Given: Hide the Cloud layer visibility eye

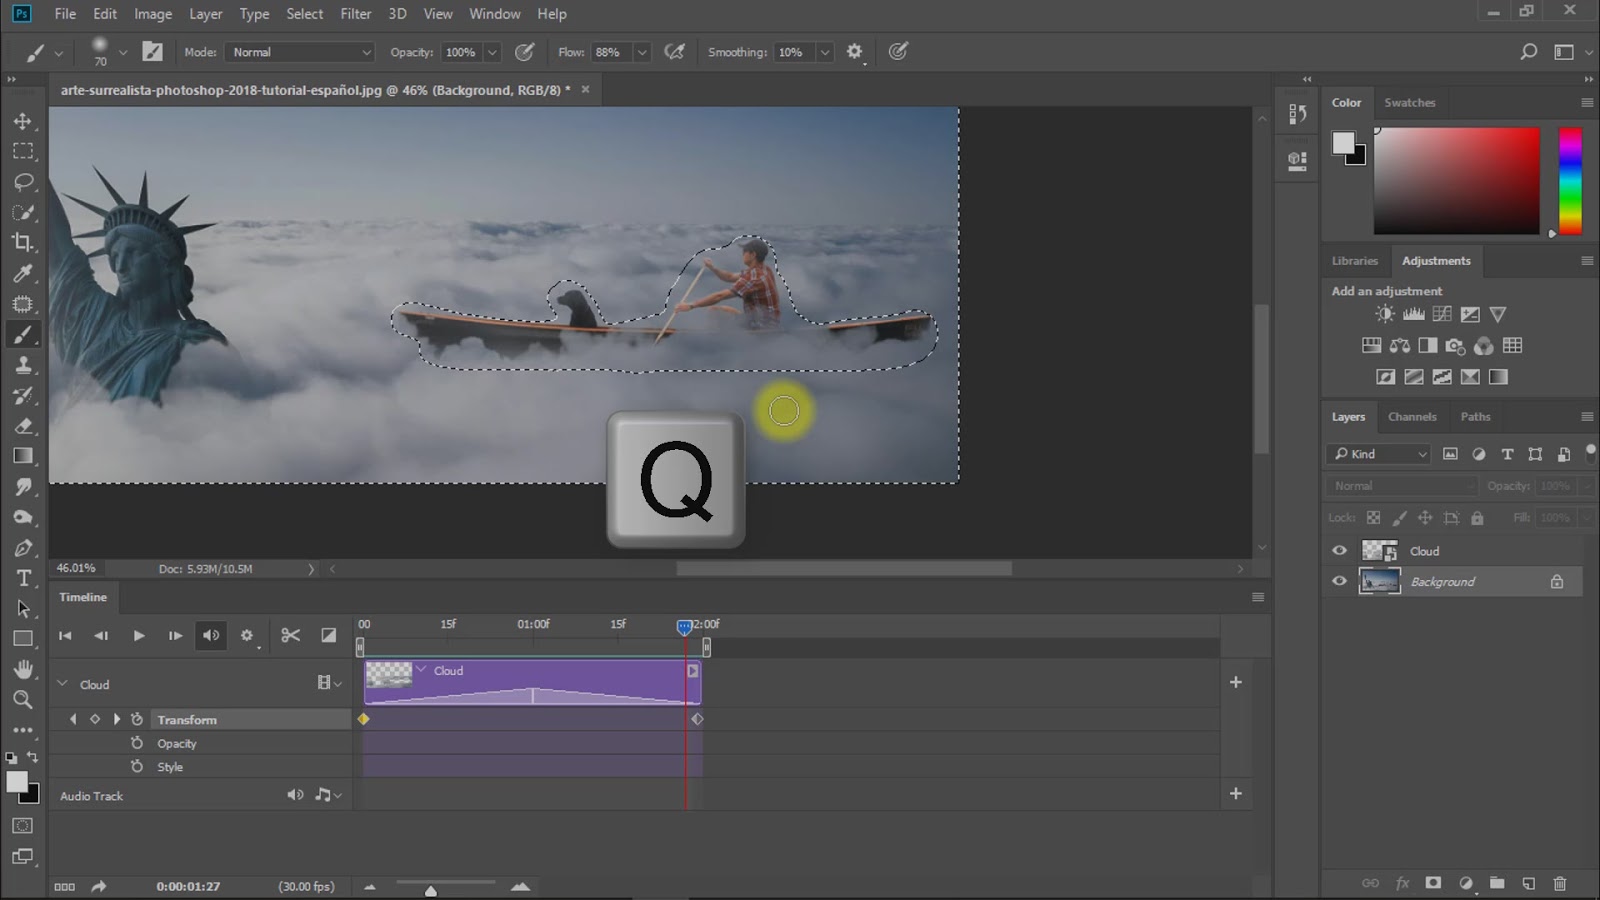Looking at the screenshot, I should pos(1339,550).
